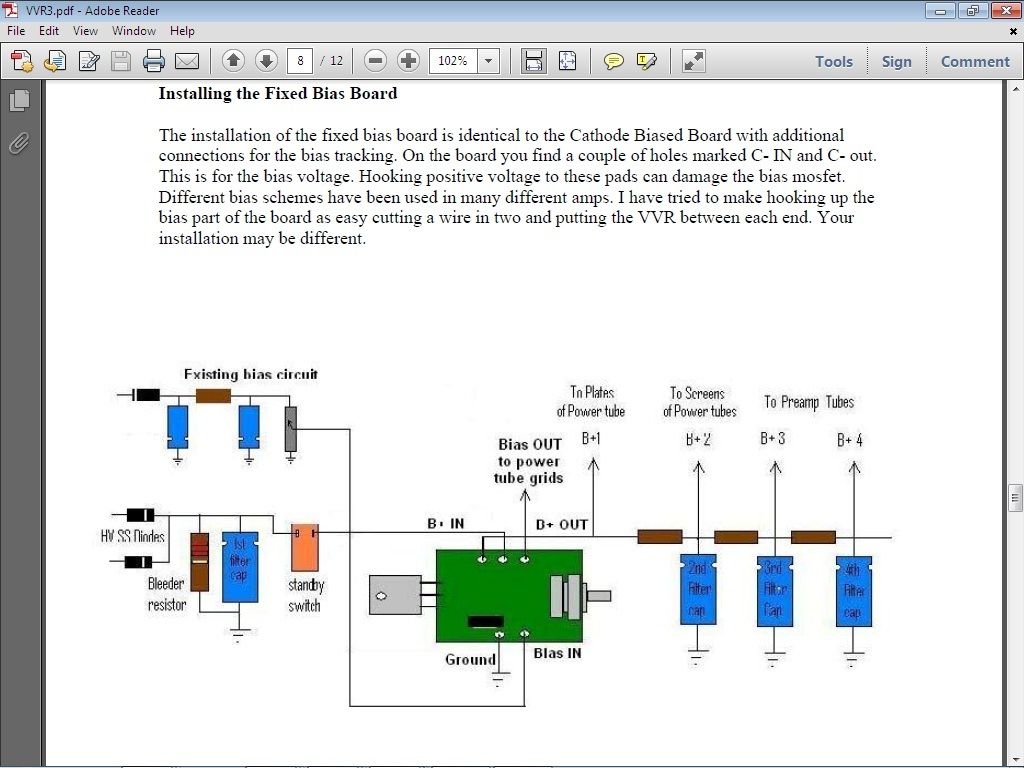1024x768 pixels.
Task: Show attachments paperclip panel
Action: (20, 143)
